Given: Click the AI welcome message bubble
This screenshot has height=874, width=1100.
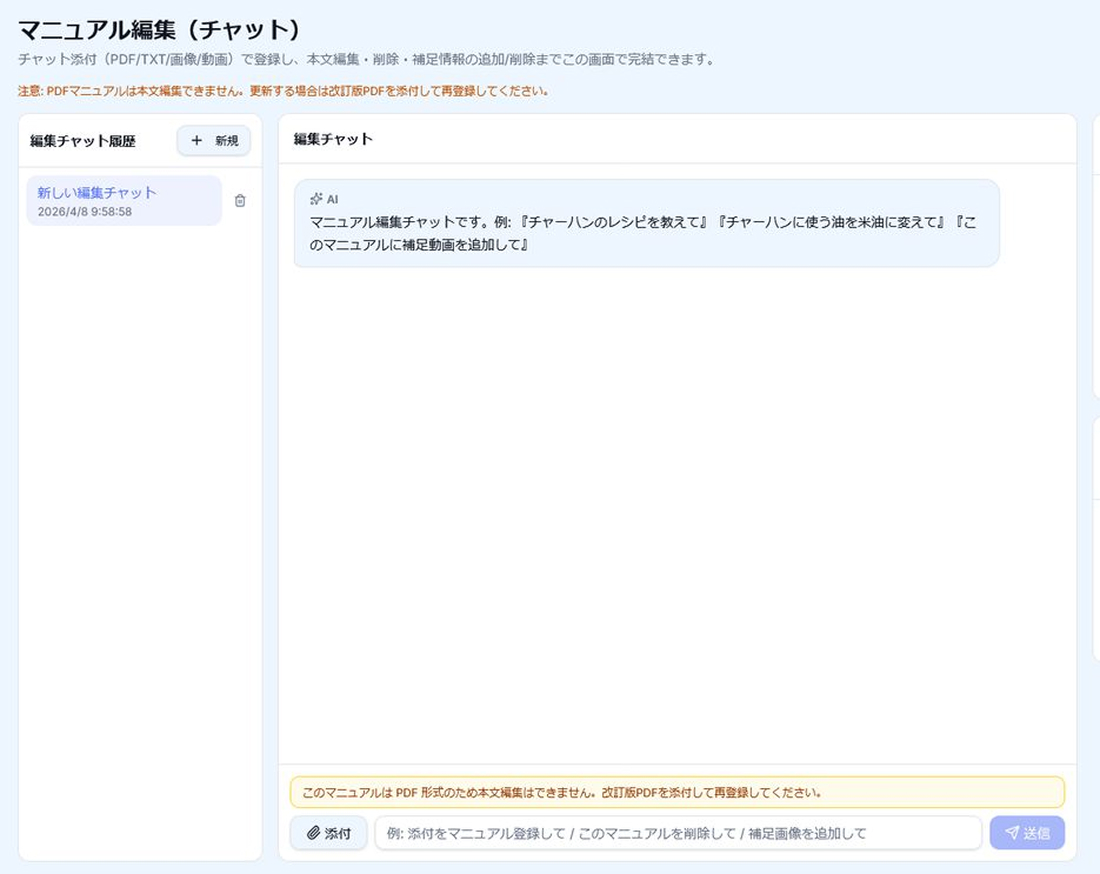Looking at the screenshot, I should 646,222.
